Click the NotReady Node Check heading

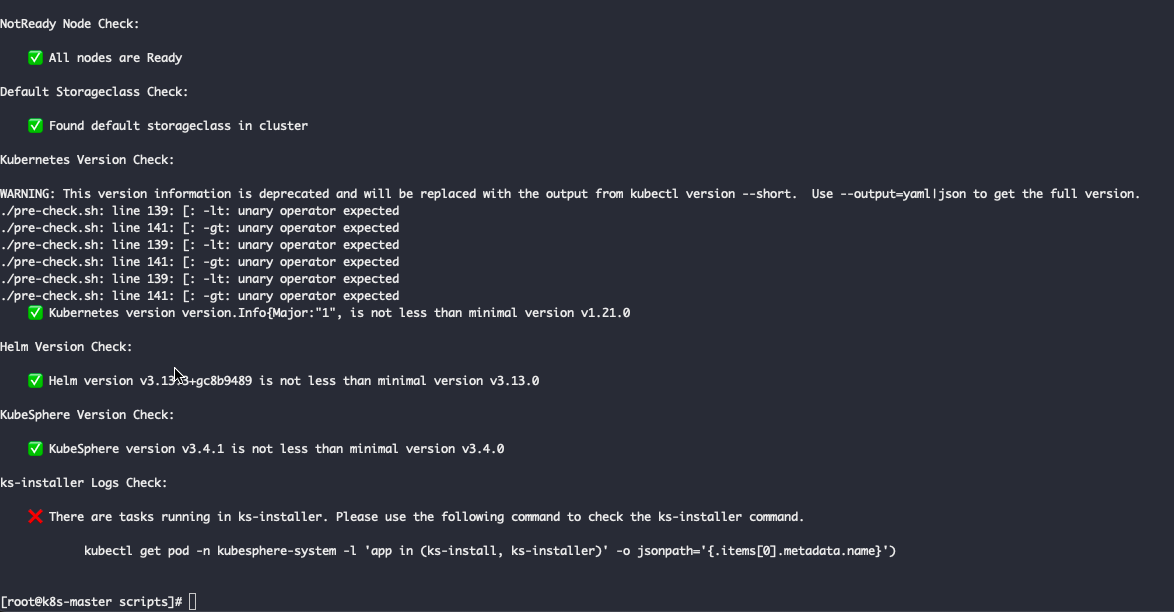point(70,24)
